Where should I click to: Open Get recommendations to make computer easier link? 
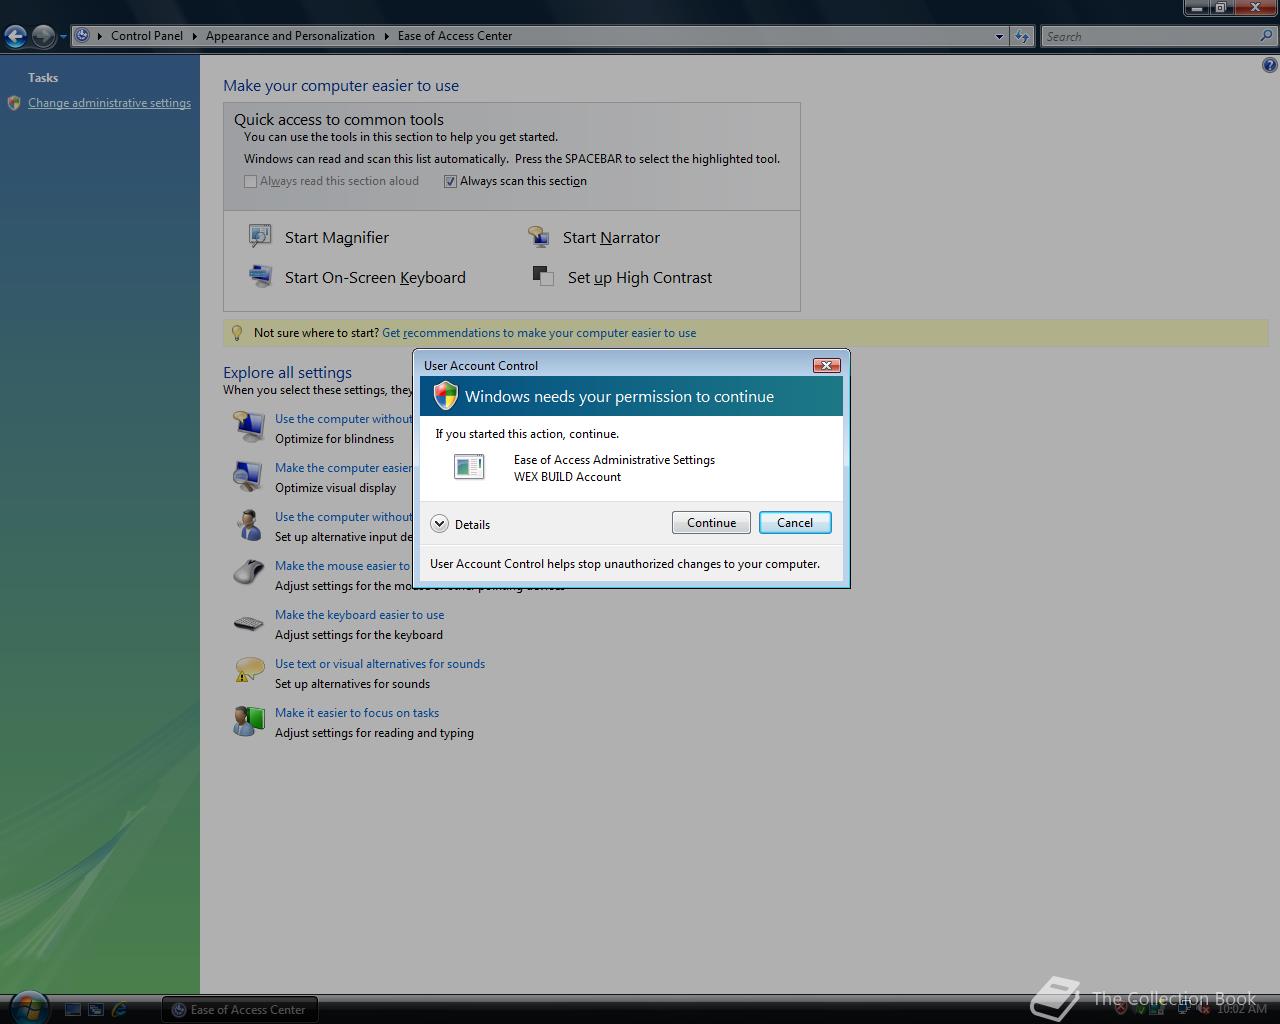click(x=539, y=333)
